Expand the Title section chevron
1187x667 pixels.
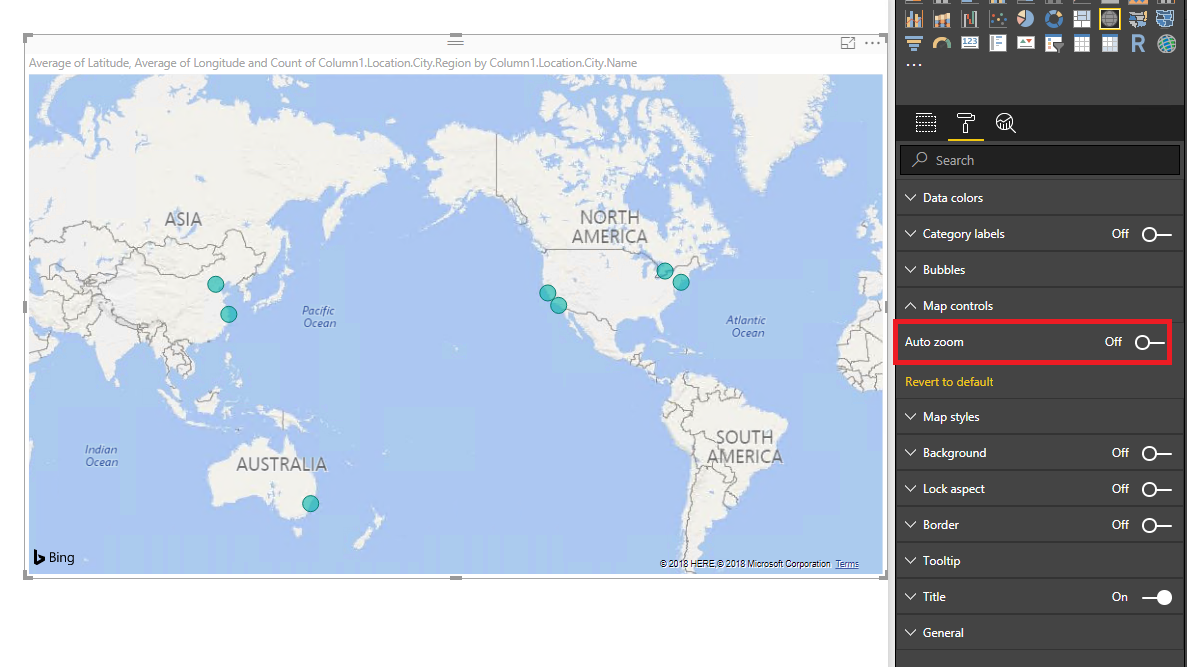point(911,597)
